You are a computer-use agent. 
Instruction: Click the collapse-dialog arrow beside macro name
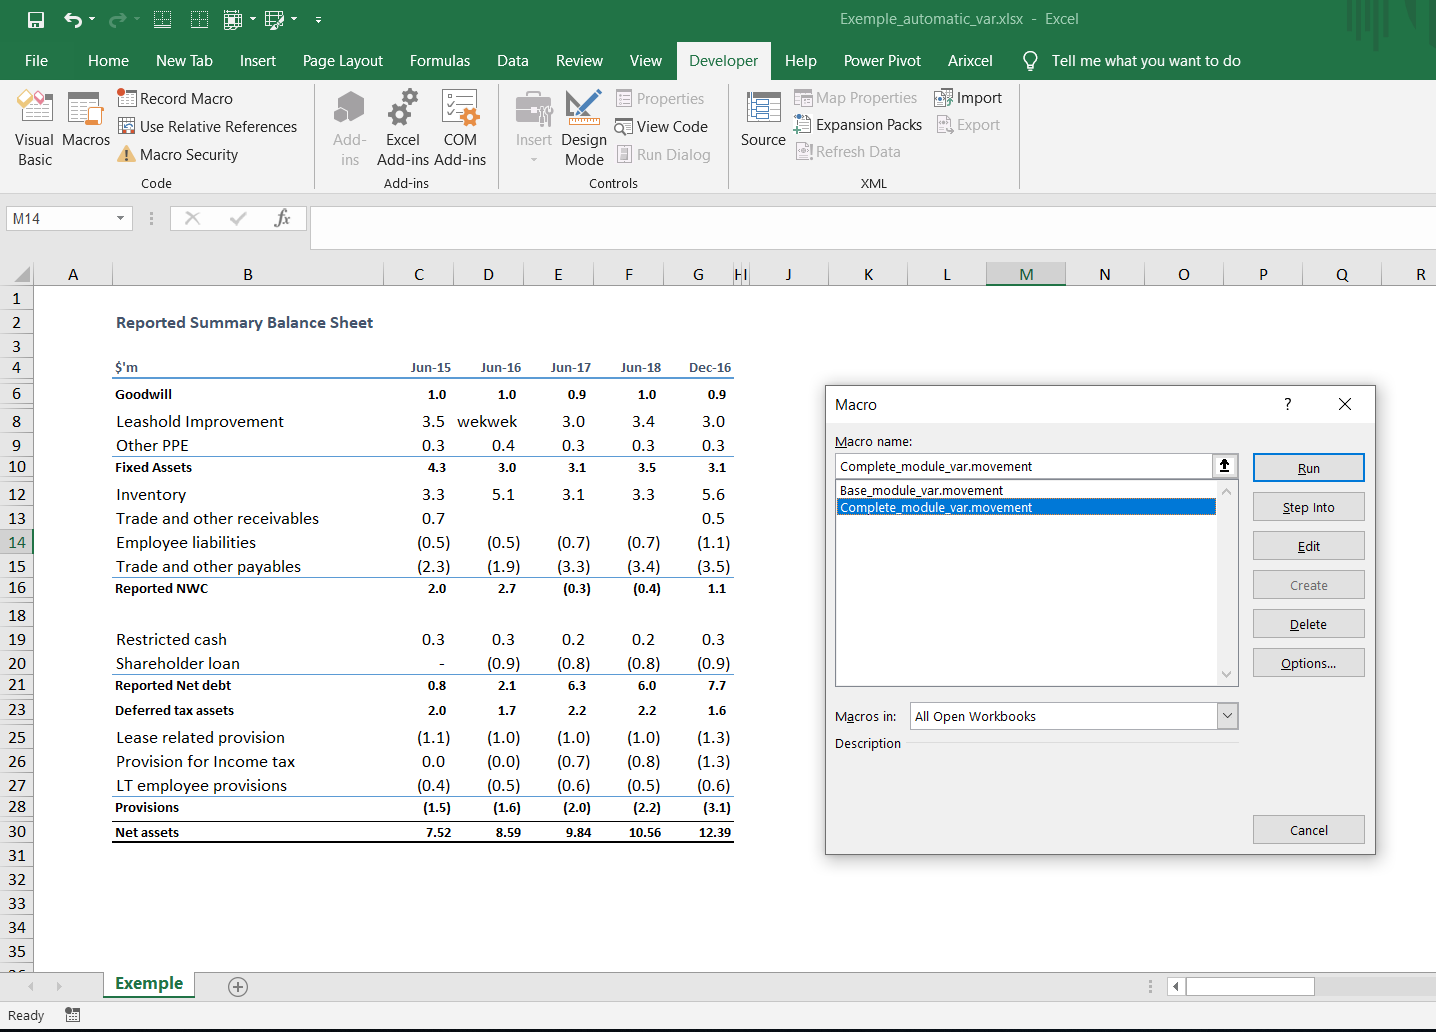[1224, 466]
